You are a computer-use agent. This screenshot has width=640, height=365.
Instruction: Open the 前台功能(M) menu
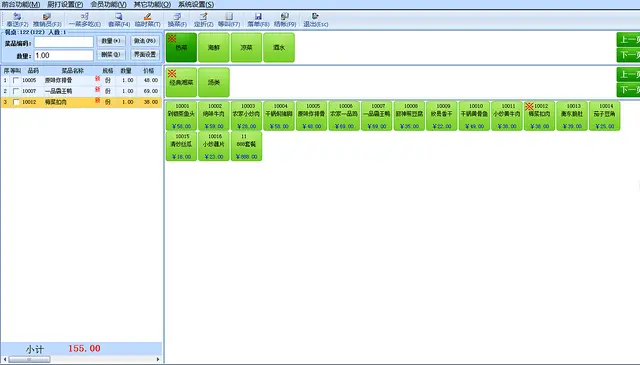tap(20, 4)
